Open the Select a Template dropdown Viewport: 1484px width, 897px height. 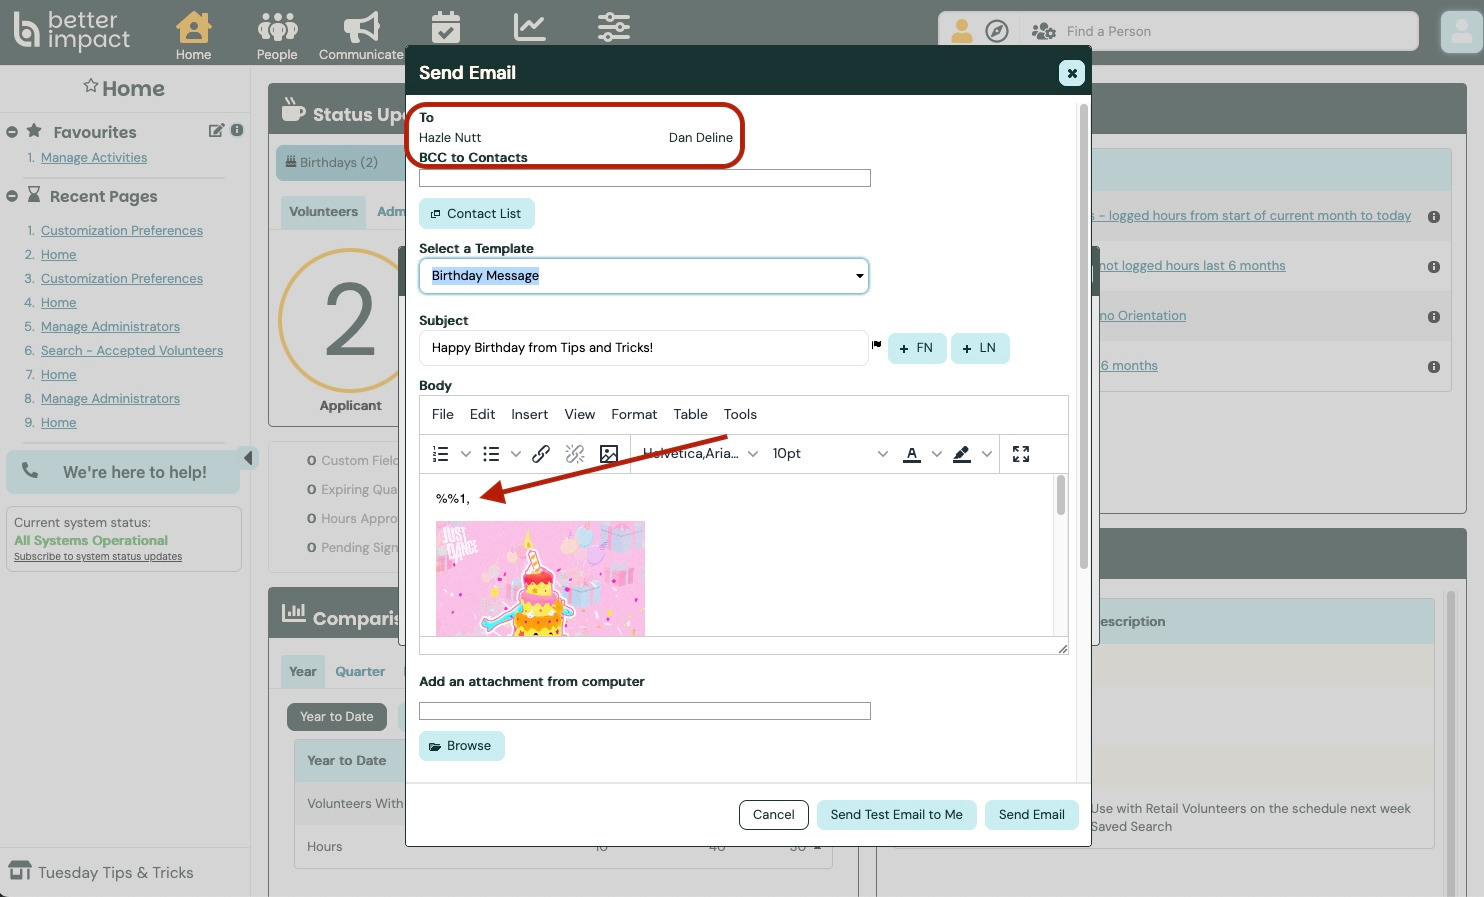643,276
